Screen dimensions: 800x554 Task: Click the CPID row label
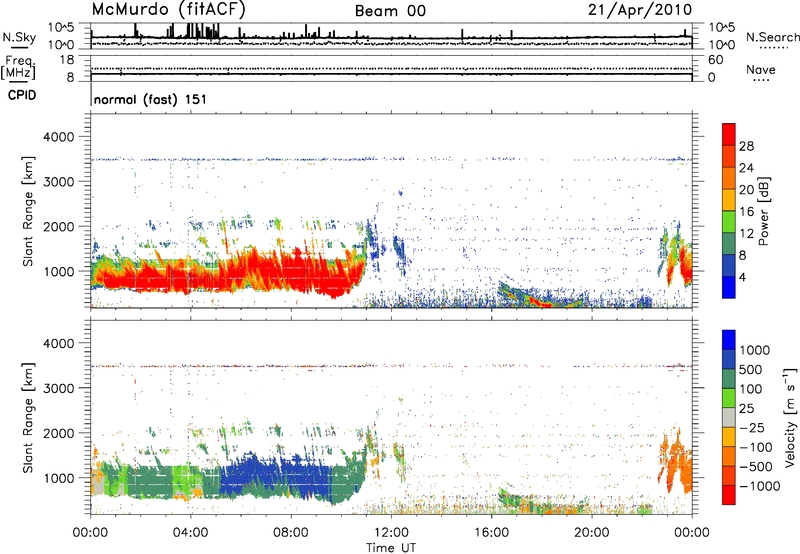click(22, 95)
